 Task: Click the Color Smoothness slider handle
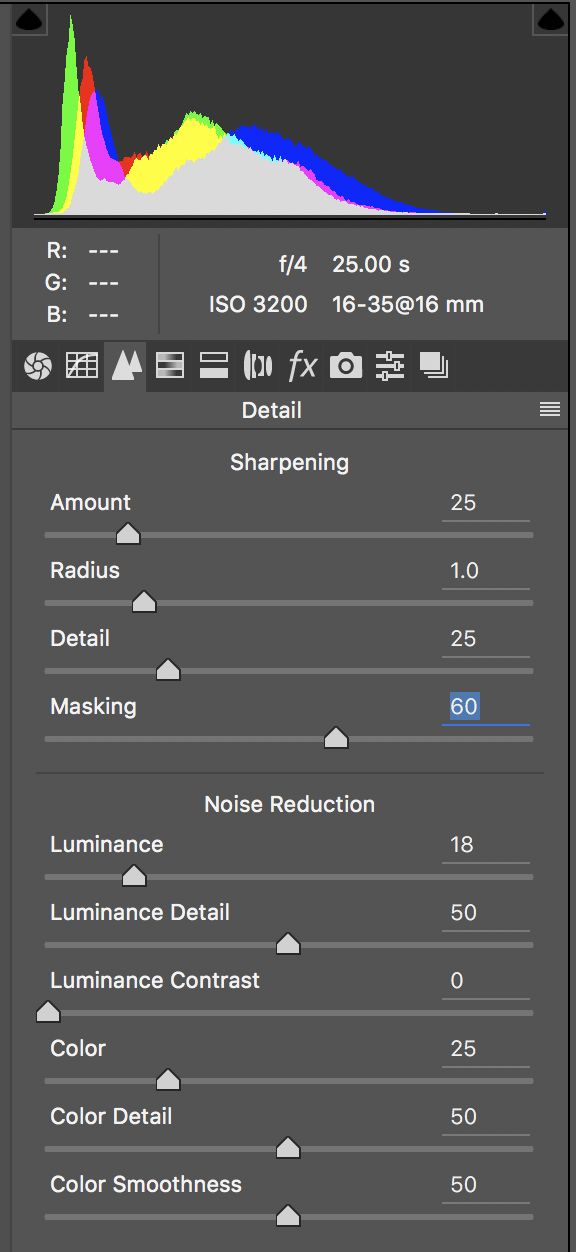(x=288, y=1217)
